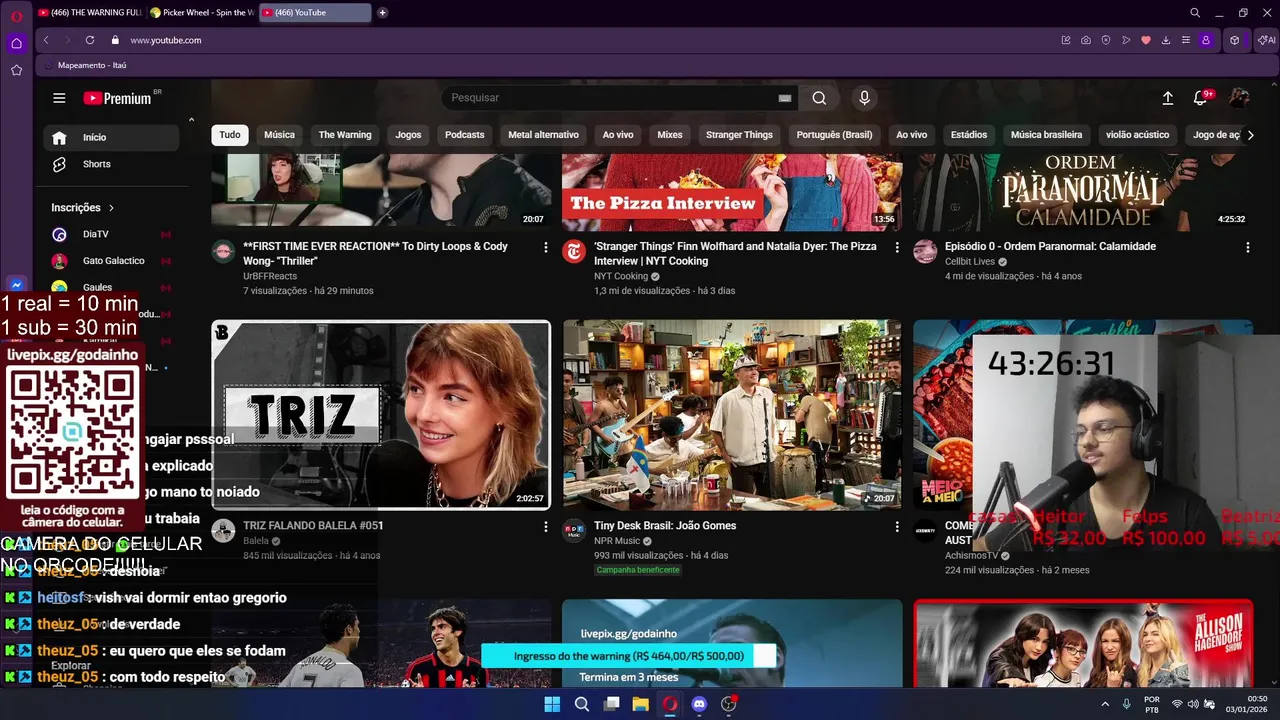
Task: Switch to Picker Wheel browser tab
Action: [x=201, y=13]
